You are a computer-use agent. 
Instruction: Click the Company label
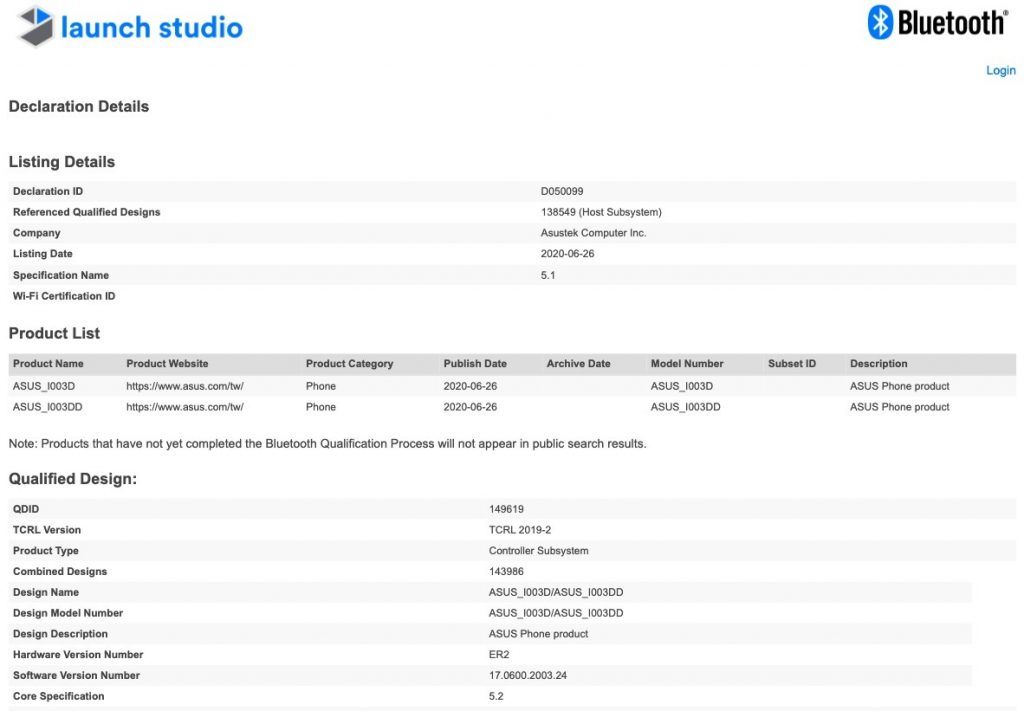37,233
